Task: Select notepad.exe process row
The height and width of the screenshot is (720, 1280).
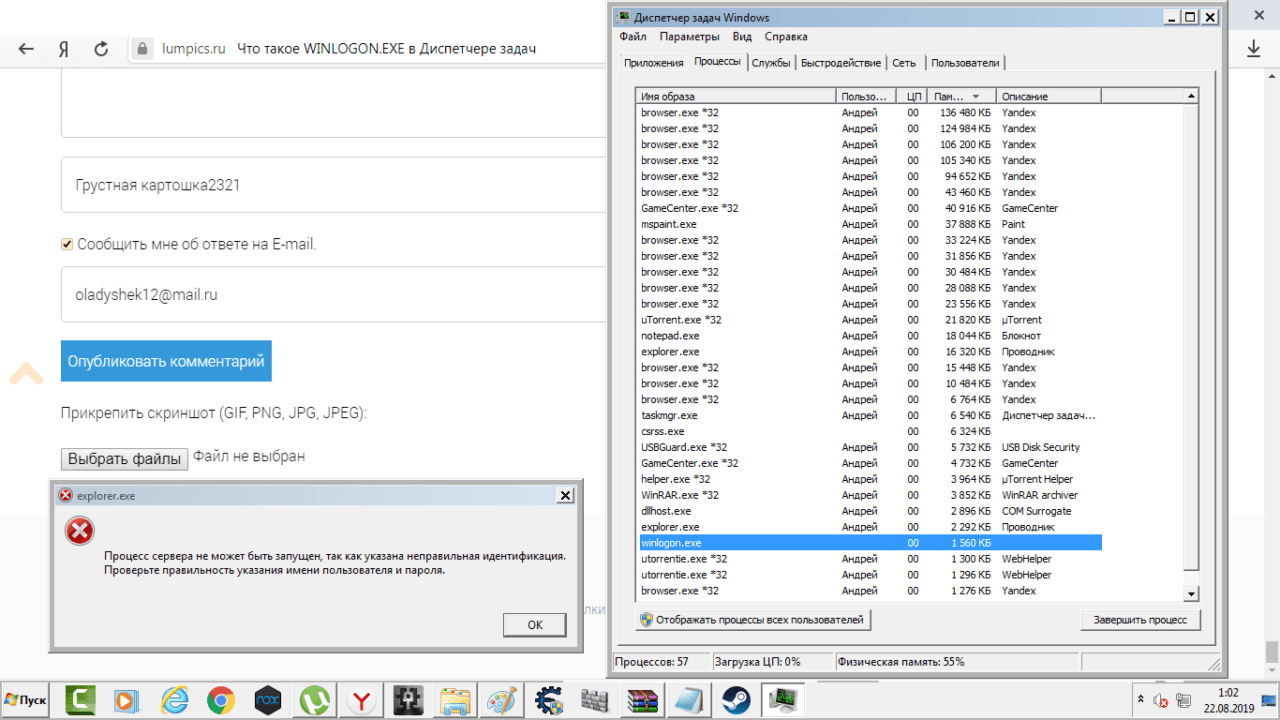Action: click(x=868, y=336)
